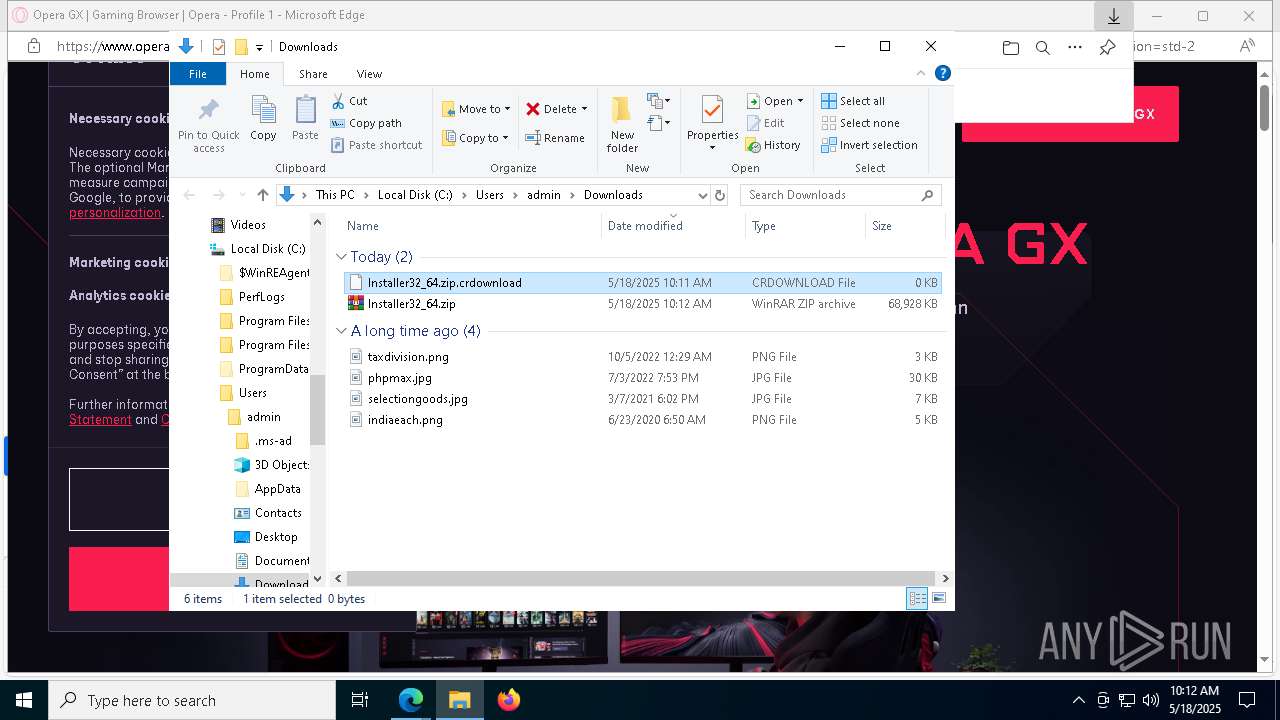Expand address bar history dropdown
The width and height of the screenshot is (1280, 720).
[703, 195]
